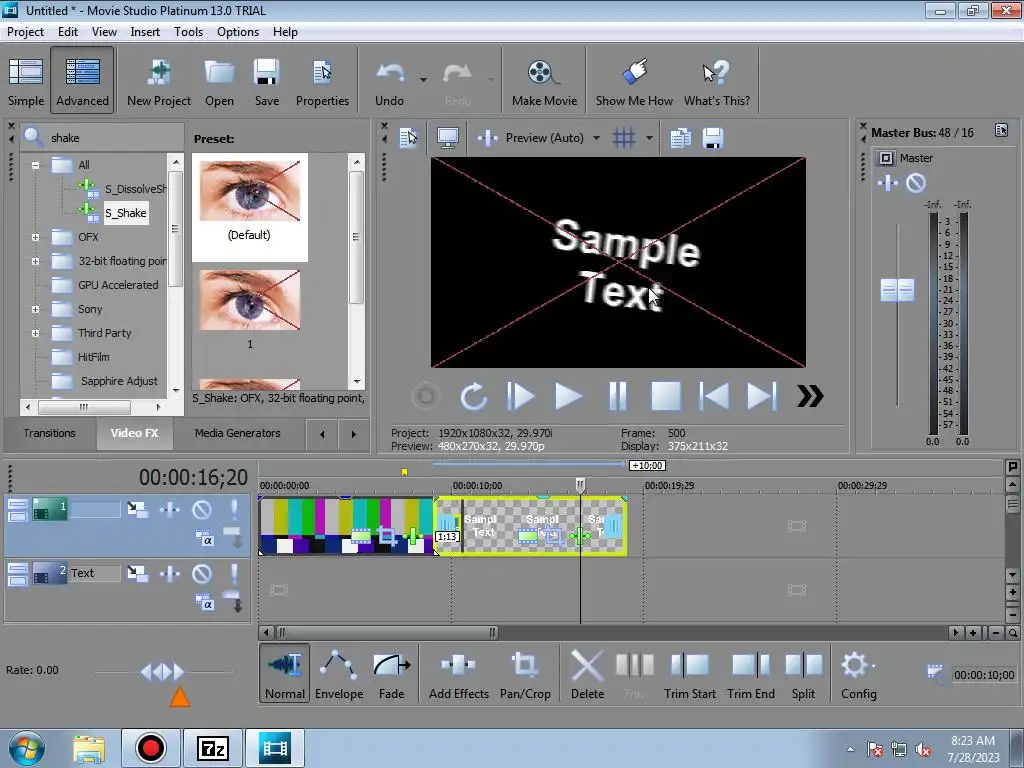This screenshot has width=1024, height=768.
Task: Click the playback Rate slider
Action: click(x=163, y=671)
